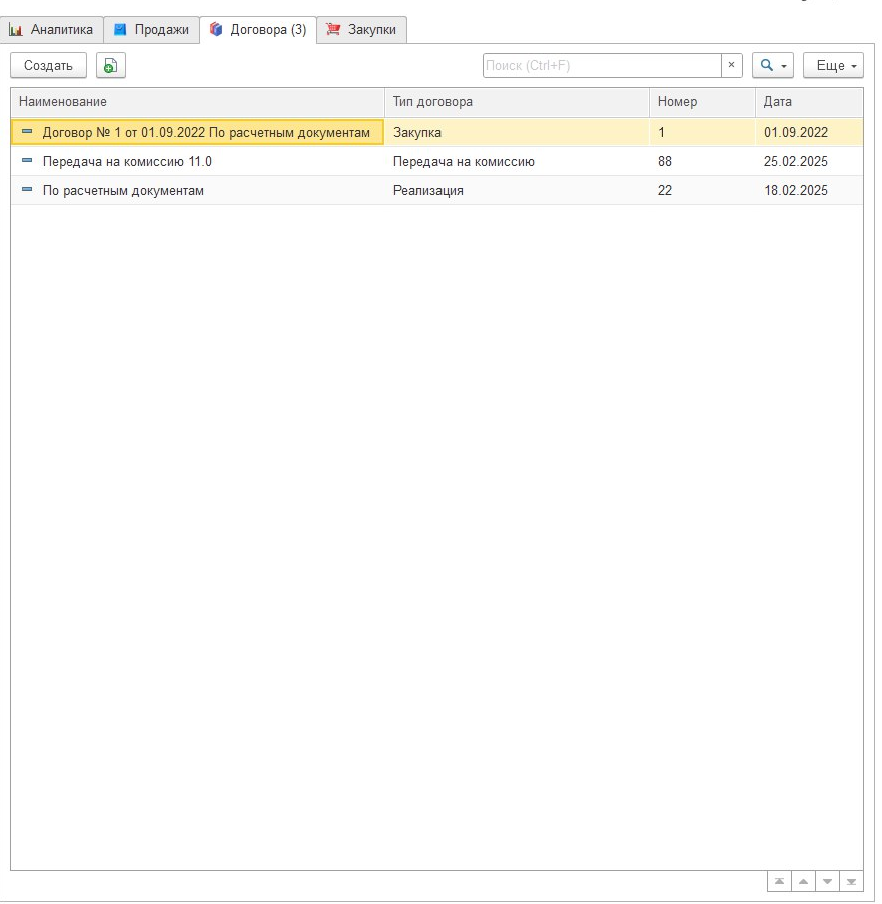Click the Дата column header

click(808, 102)
